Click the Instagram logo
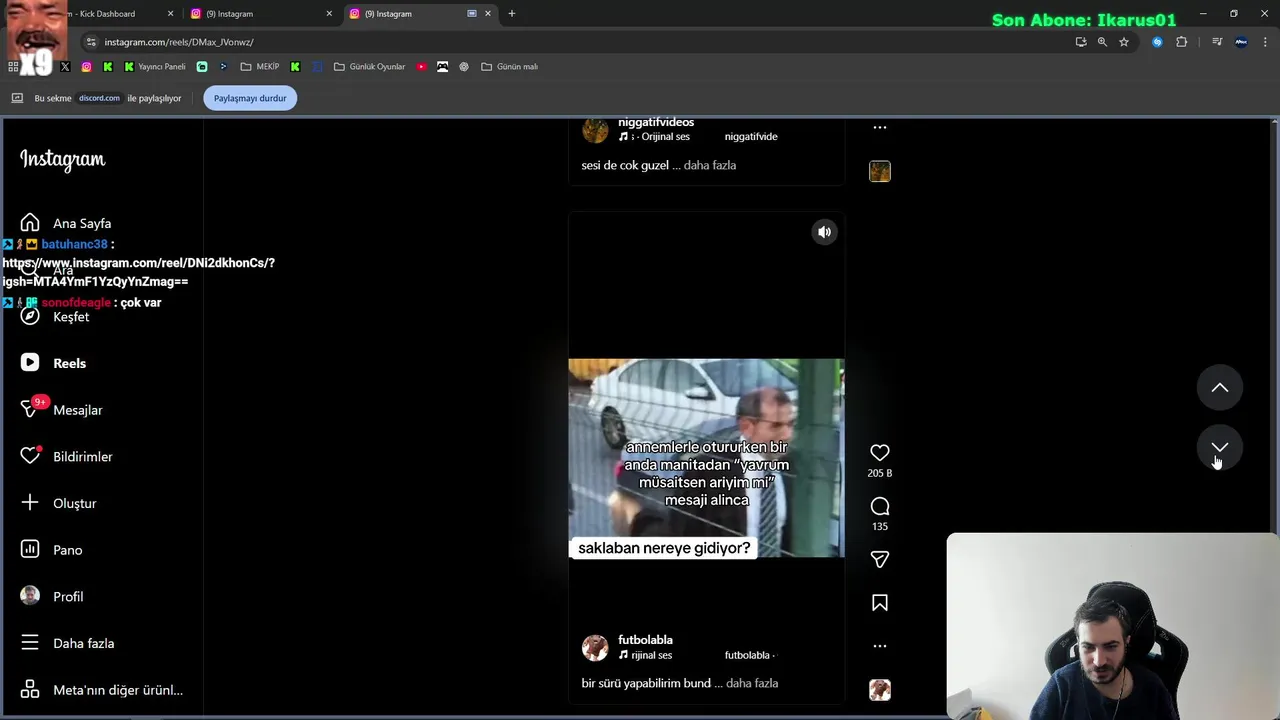 (62, 160)
